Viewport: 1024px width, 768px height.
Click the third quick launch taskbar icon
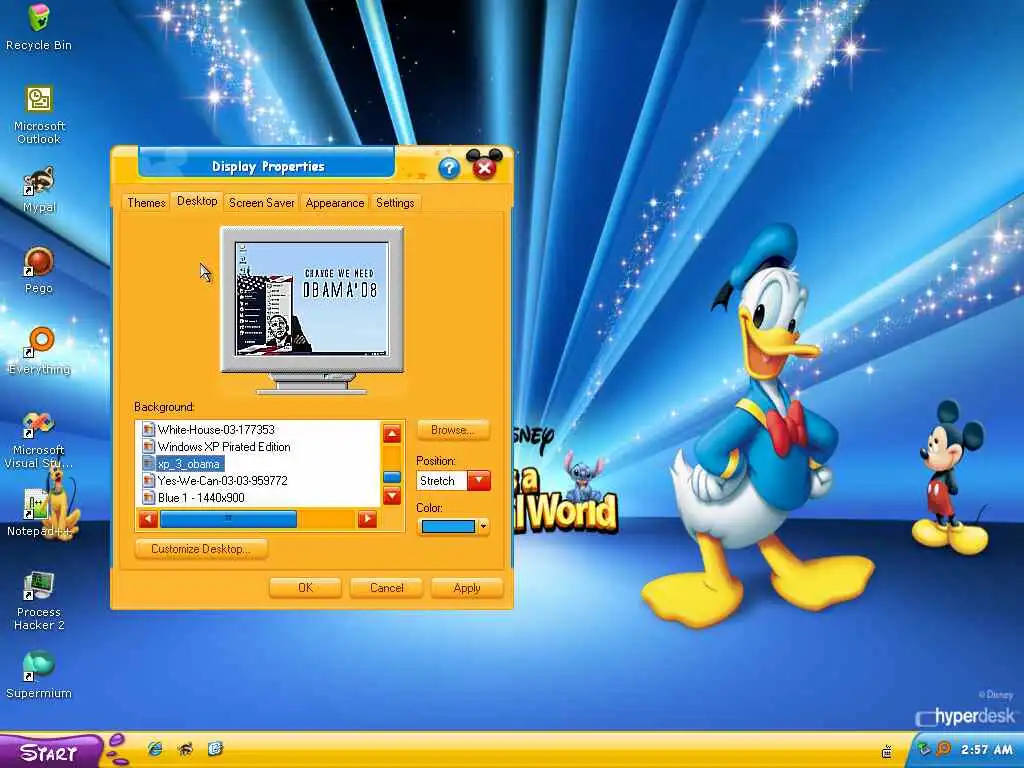point(216,748)
